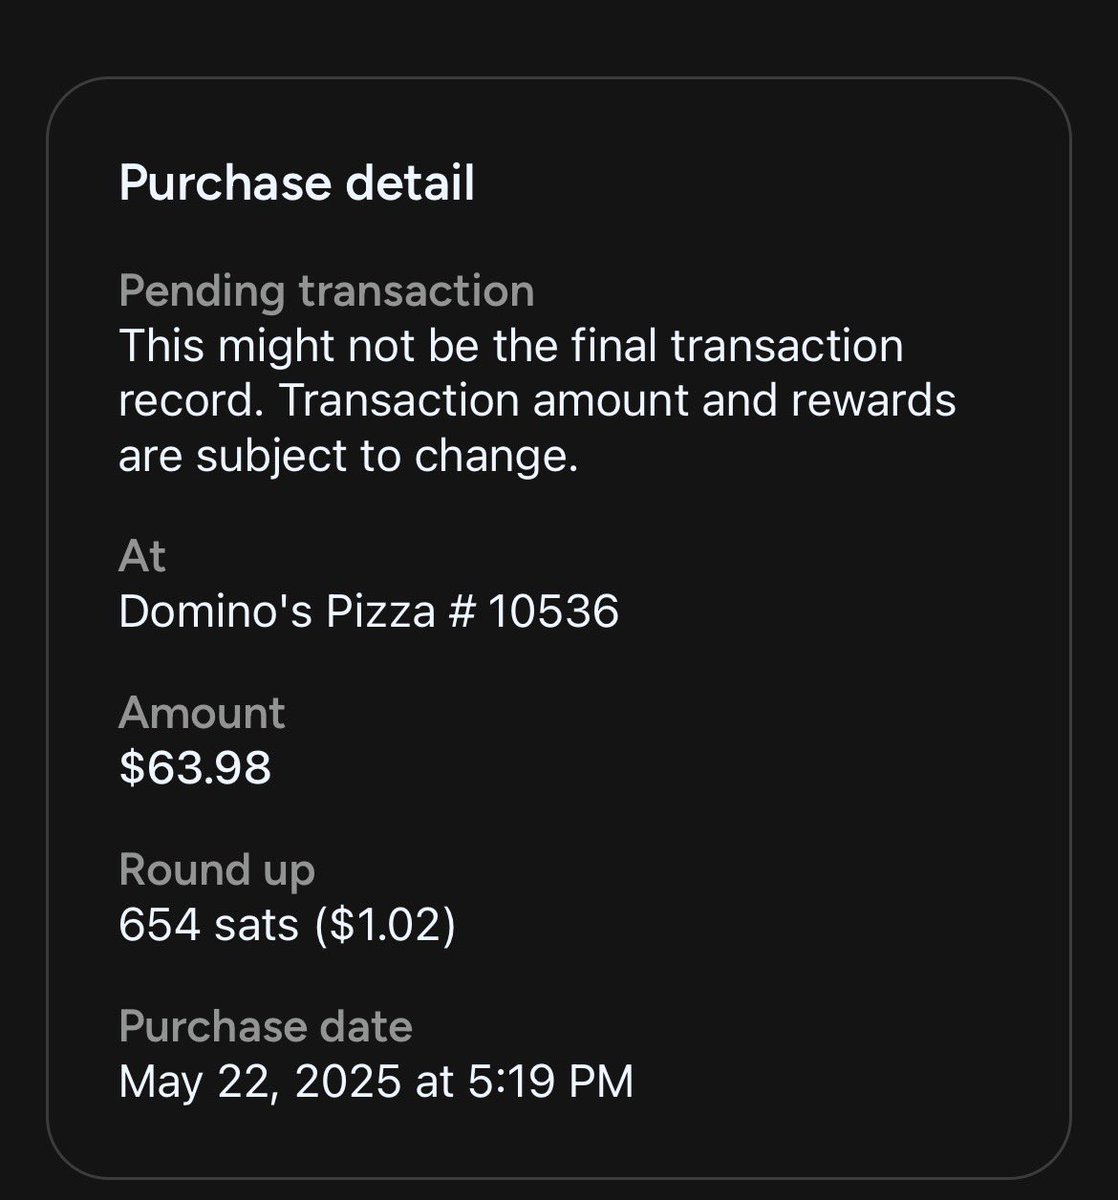This screenshot has width=1118, height=1200.
Task: Click the 654 sats ($1.02) value
Action: [x=287, y=926]
